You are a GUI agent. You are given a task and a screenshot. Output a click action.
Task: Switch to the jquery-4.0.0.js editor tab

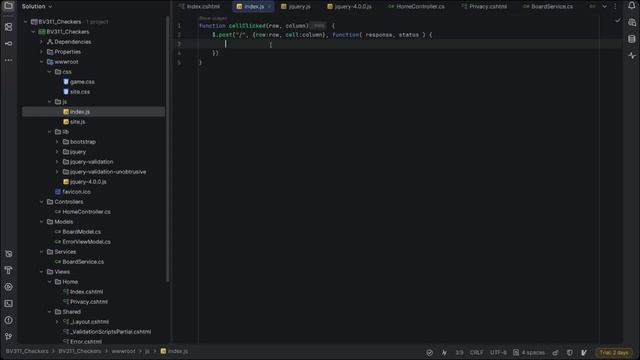(x=349, y=7)
